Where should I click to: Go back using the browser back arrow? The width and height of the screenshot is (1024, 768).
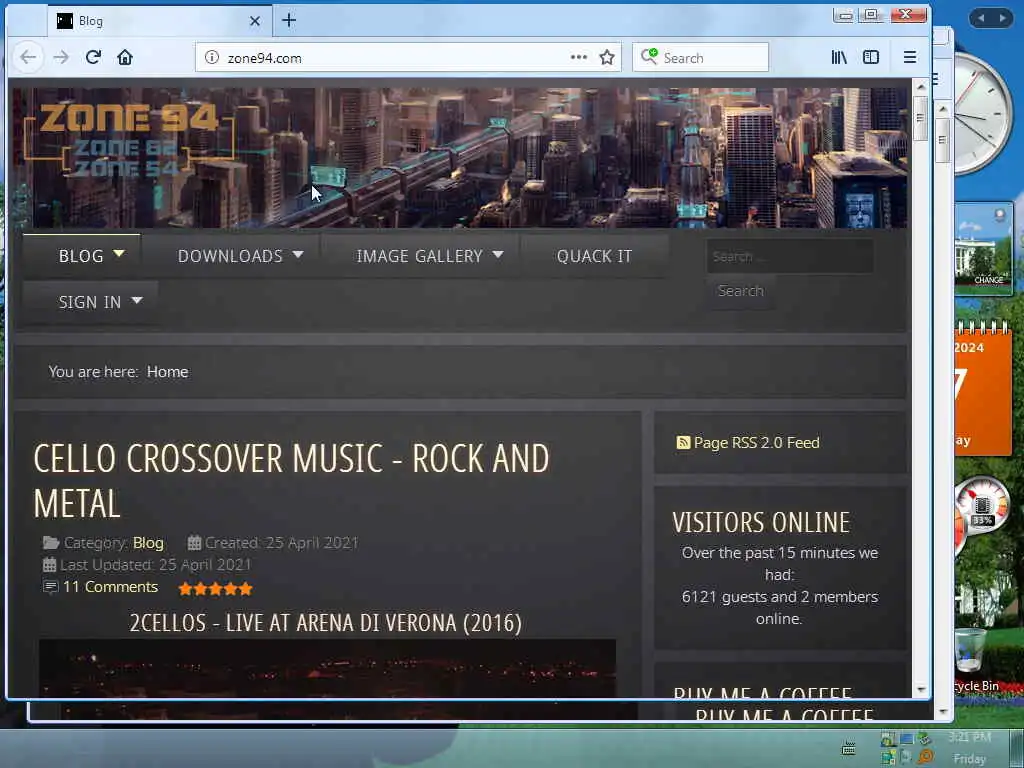pyautogui.click(x=28, y=57)
